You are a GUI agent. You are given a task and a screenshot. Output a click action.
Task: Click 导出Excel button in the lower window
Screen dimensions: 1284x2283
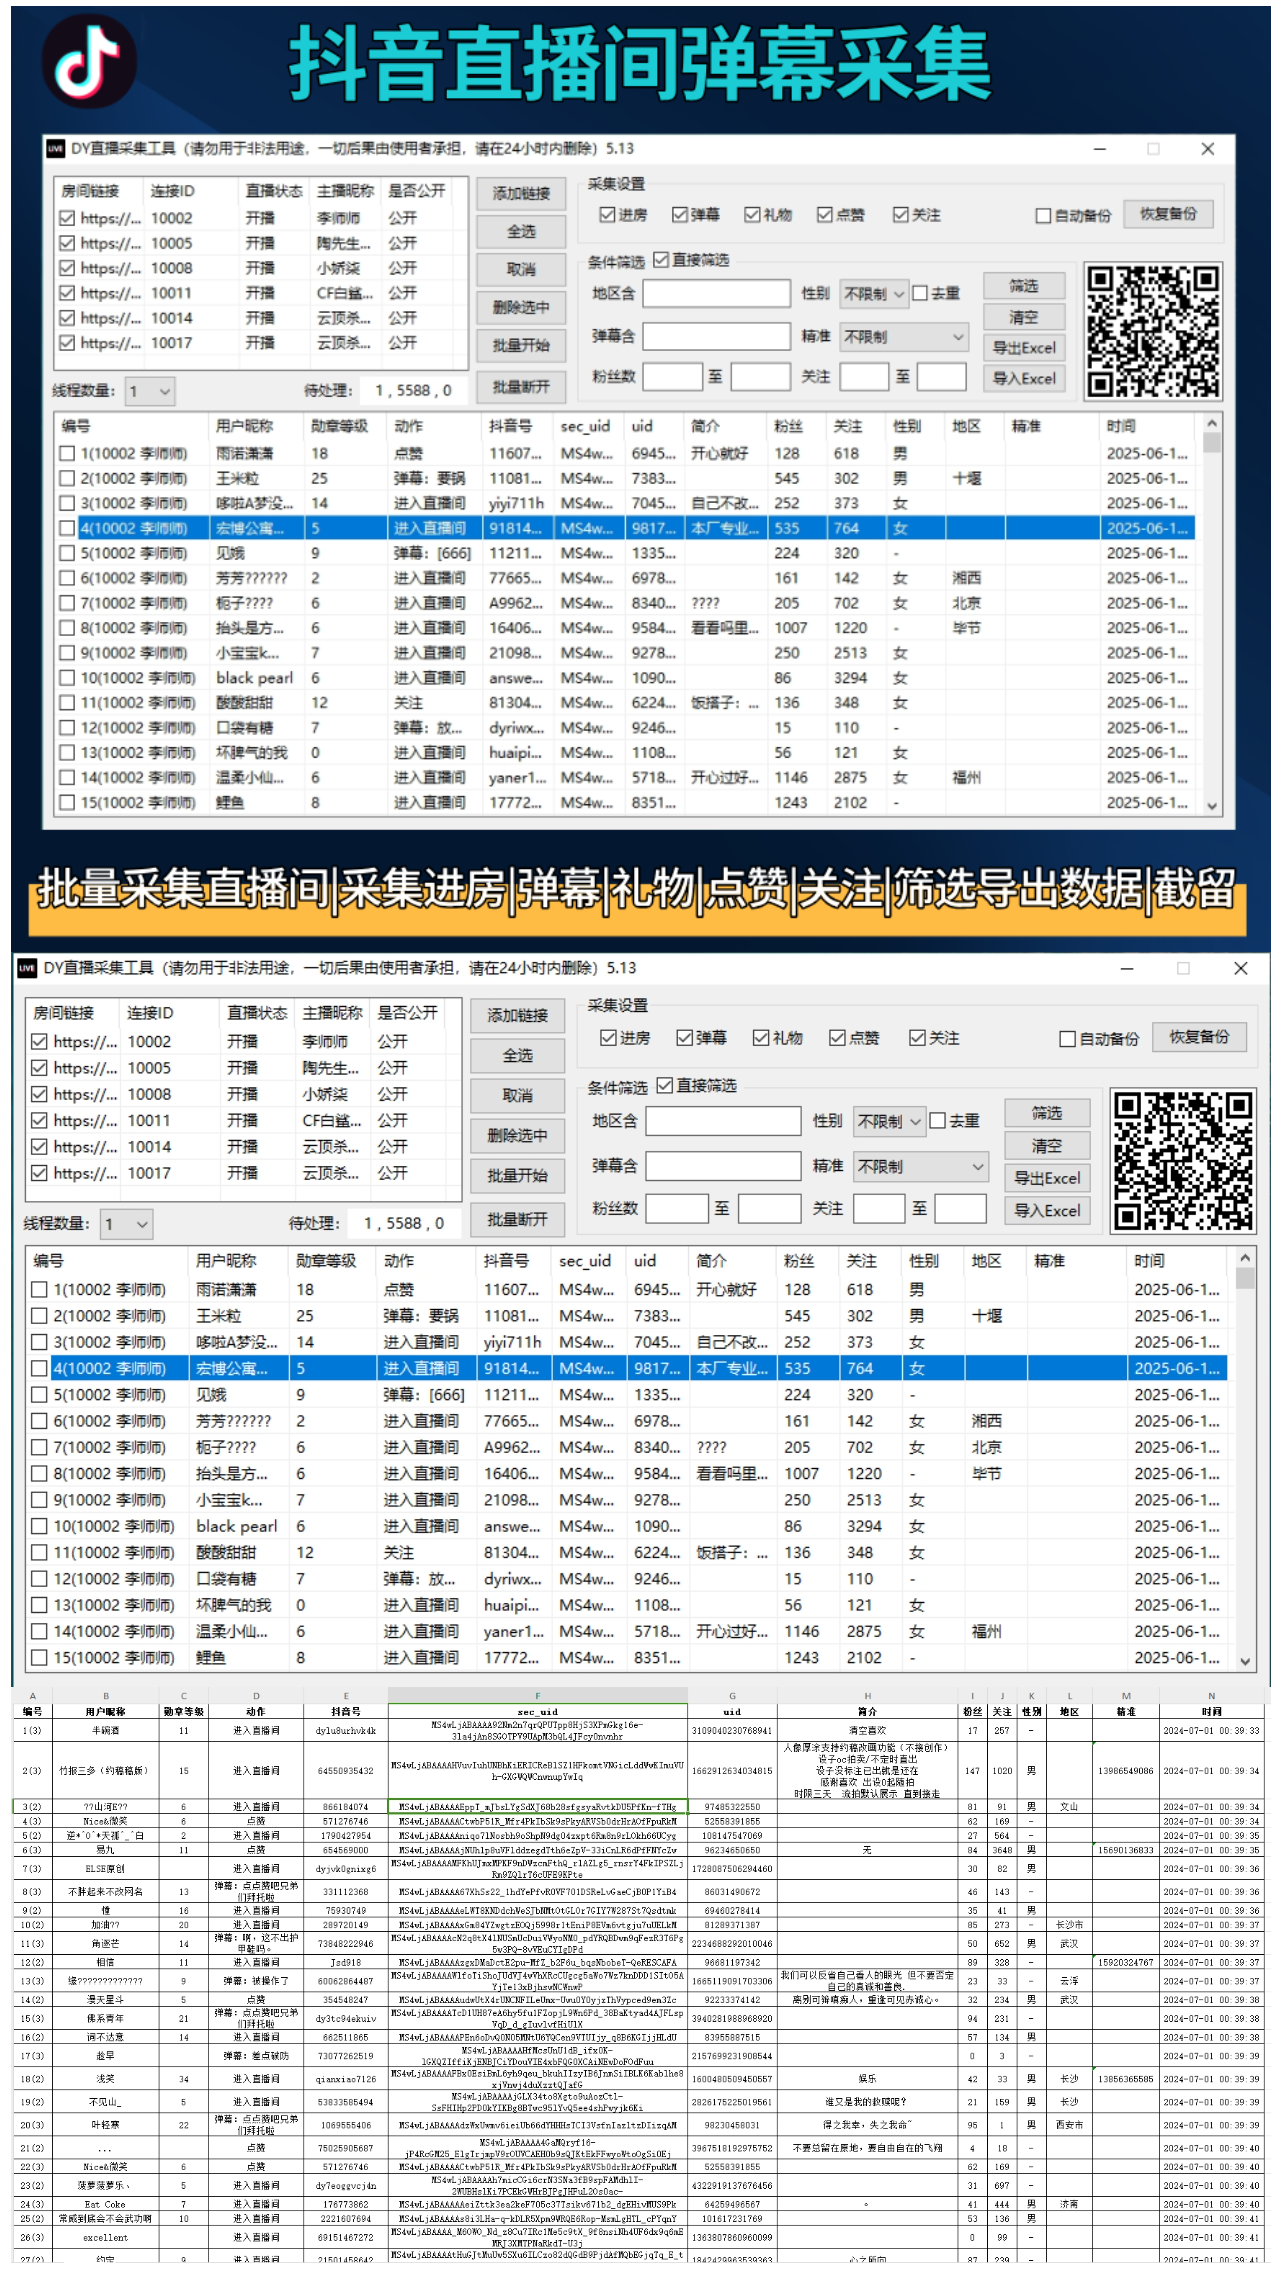(1046, 1178)
